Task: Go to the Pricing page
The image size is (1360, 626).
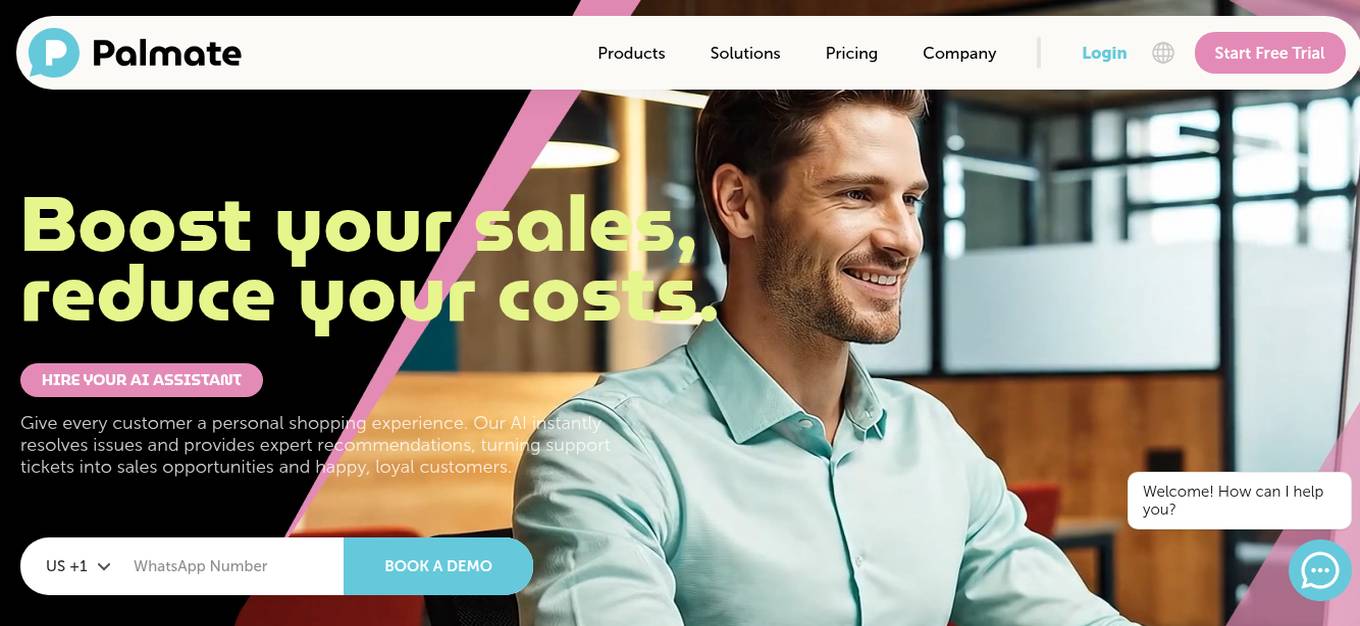Action: [x=851, y=53]
